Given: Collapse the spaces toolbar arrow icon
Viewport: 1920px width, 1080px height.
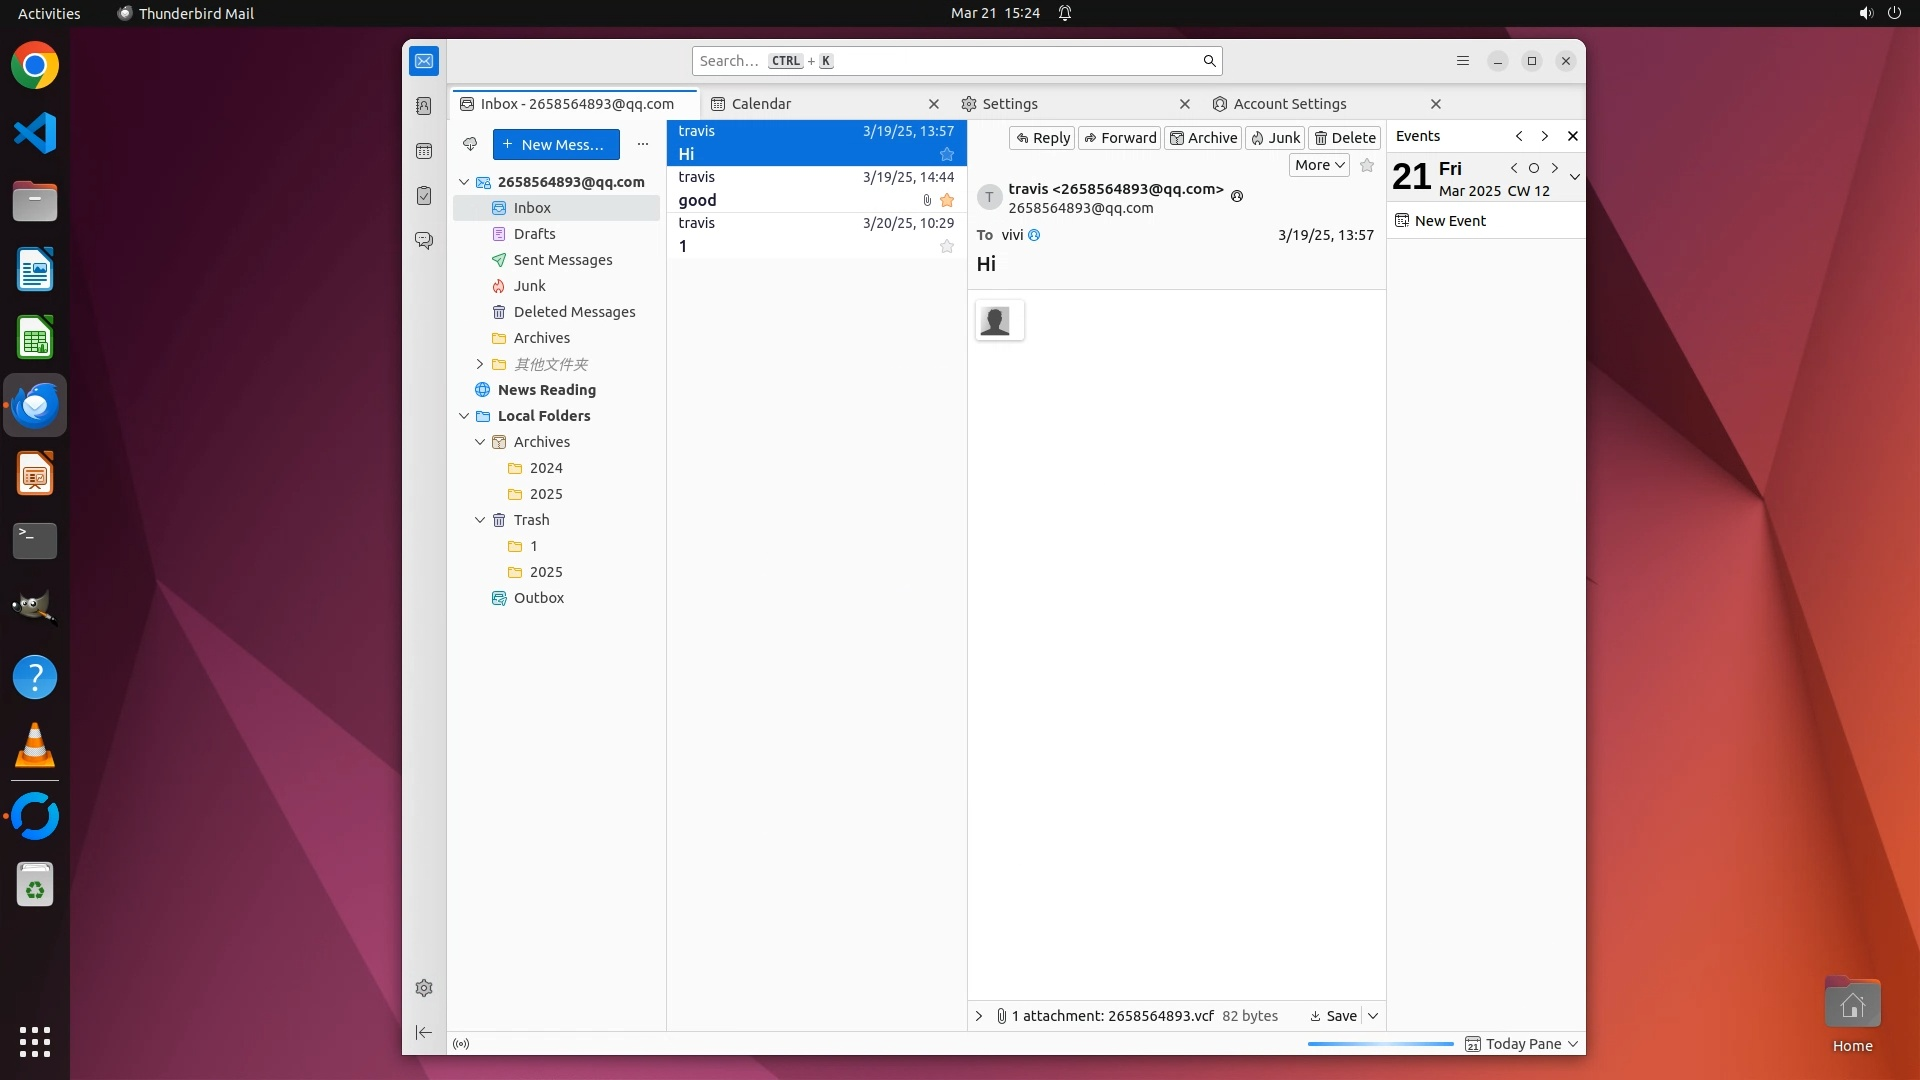Looking at the screenshot, I should pyautogui.click(x=424, y=1032).
